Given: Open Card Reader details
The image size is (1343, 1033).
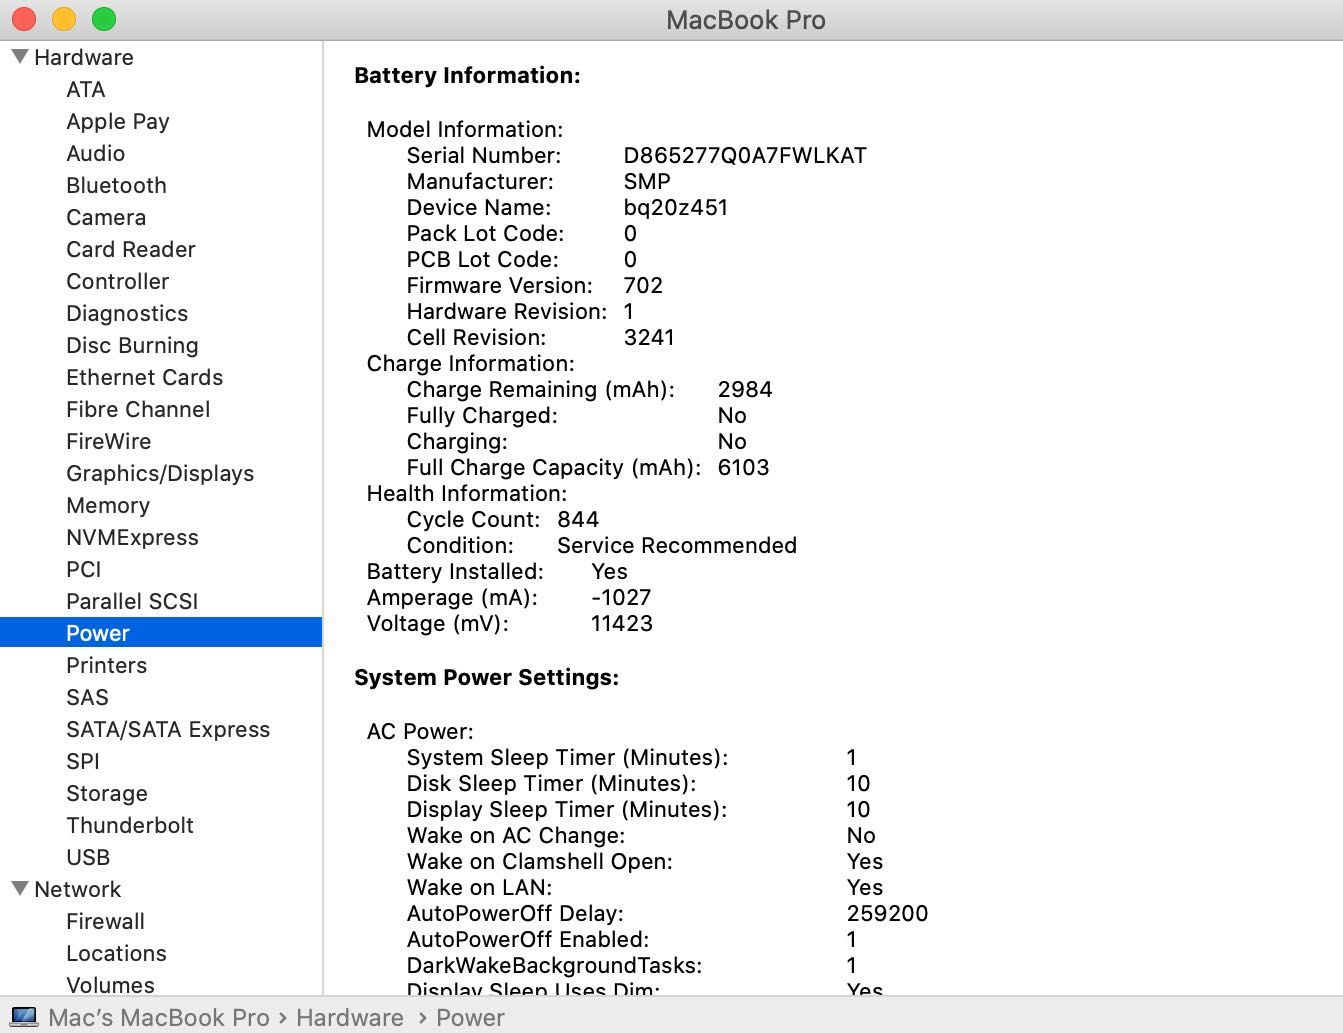Looking at the screenshot, I should pyautogui.click(x=130, y=249).
